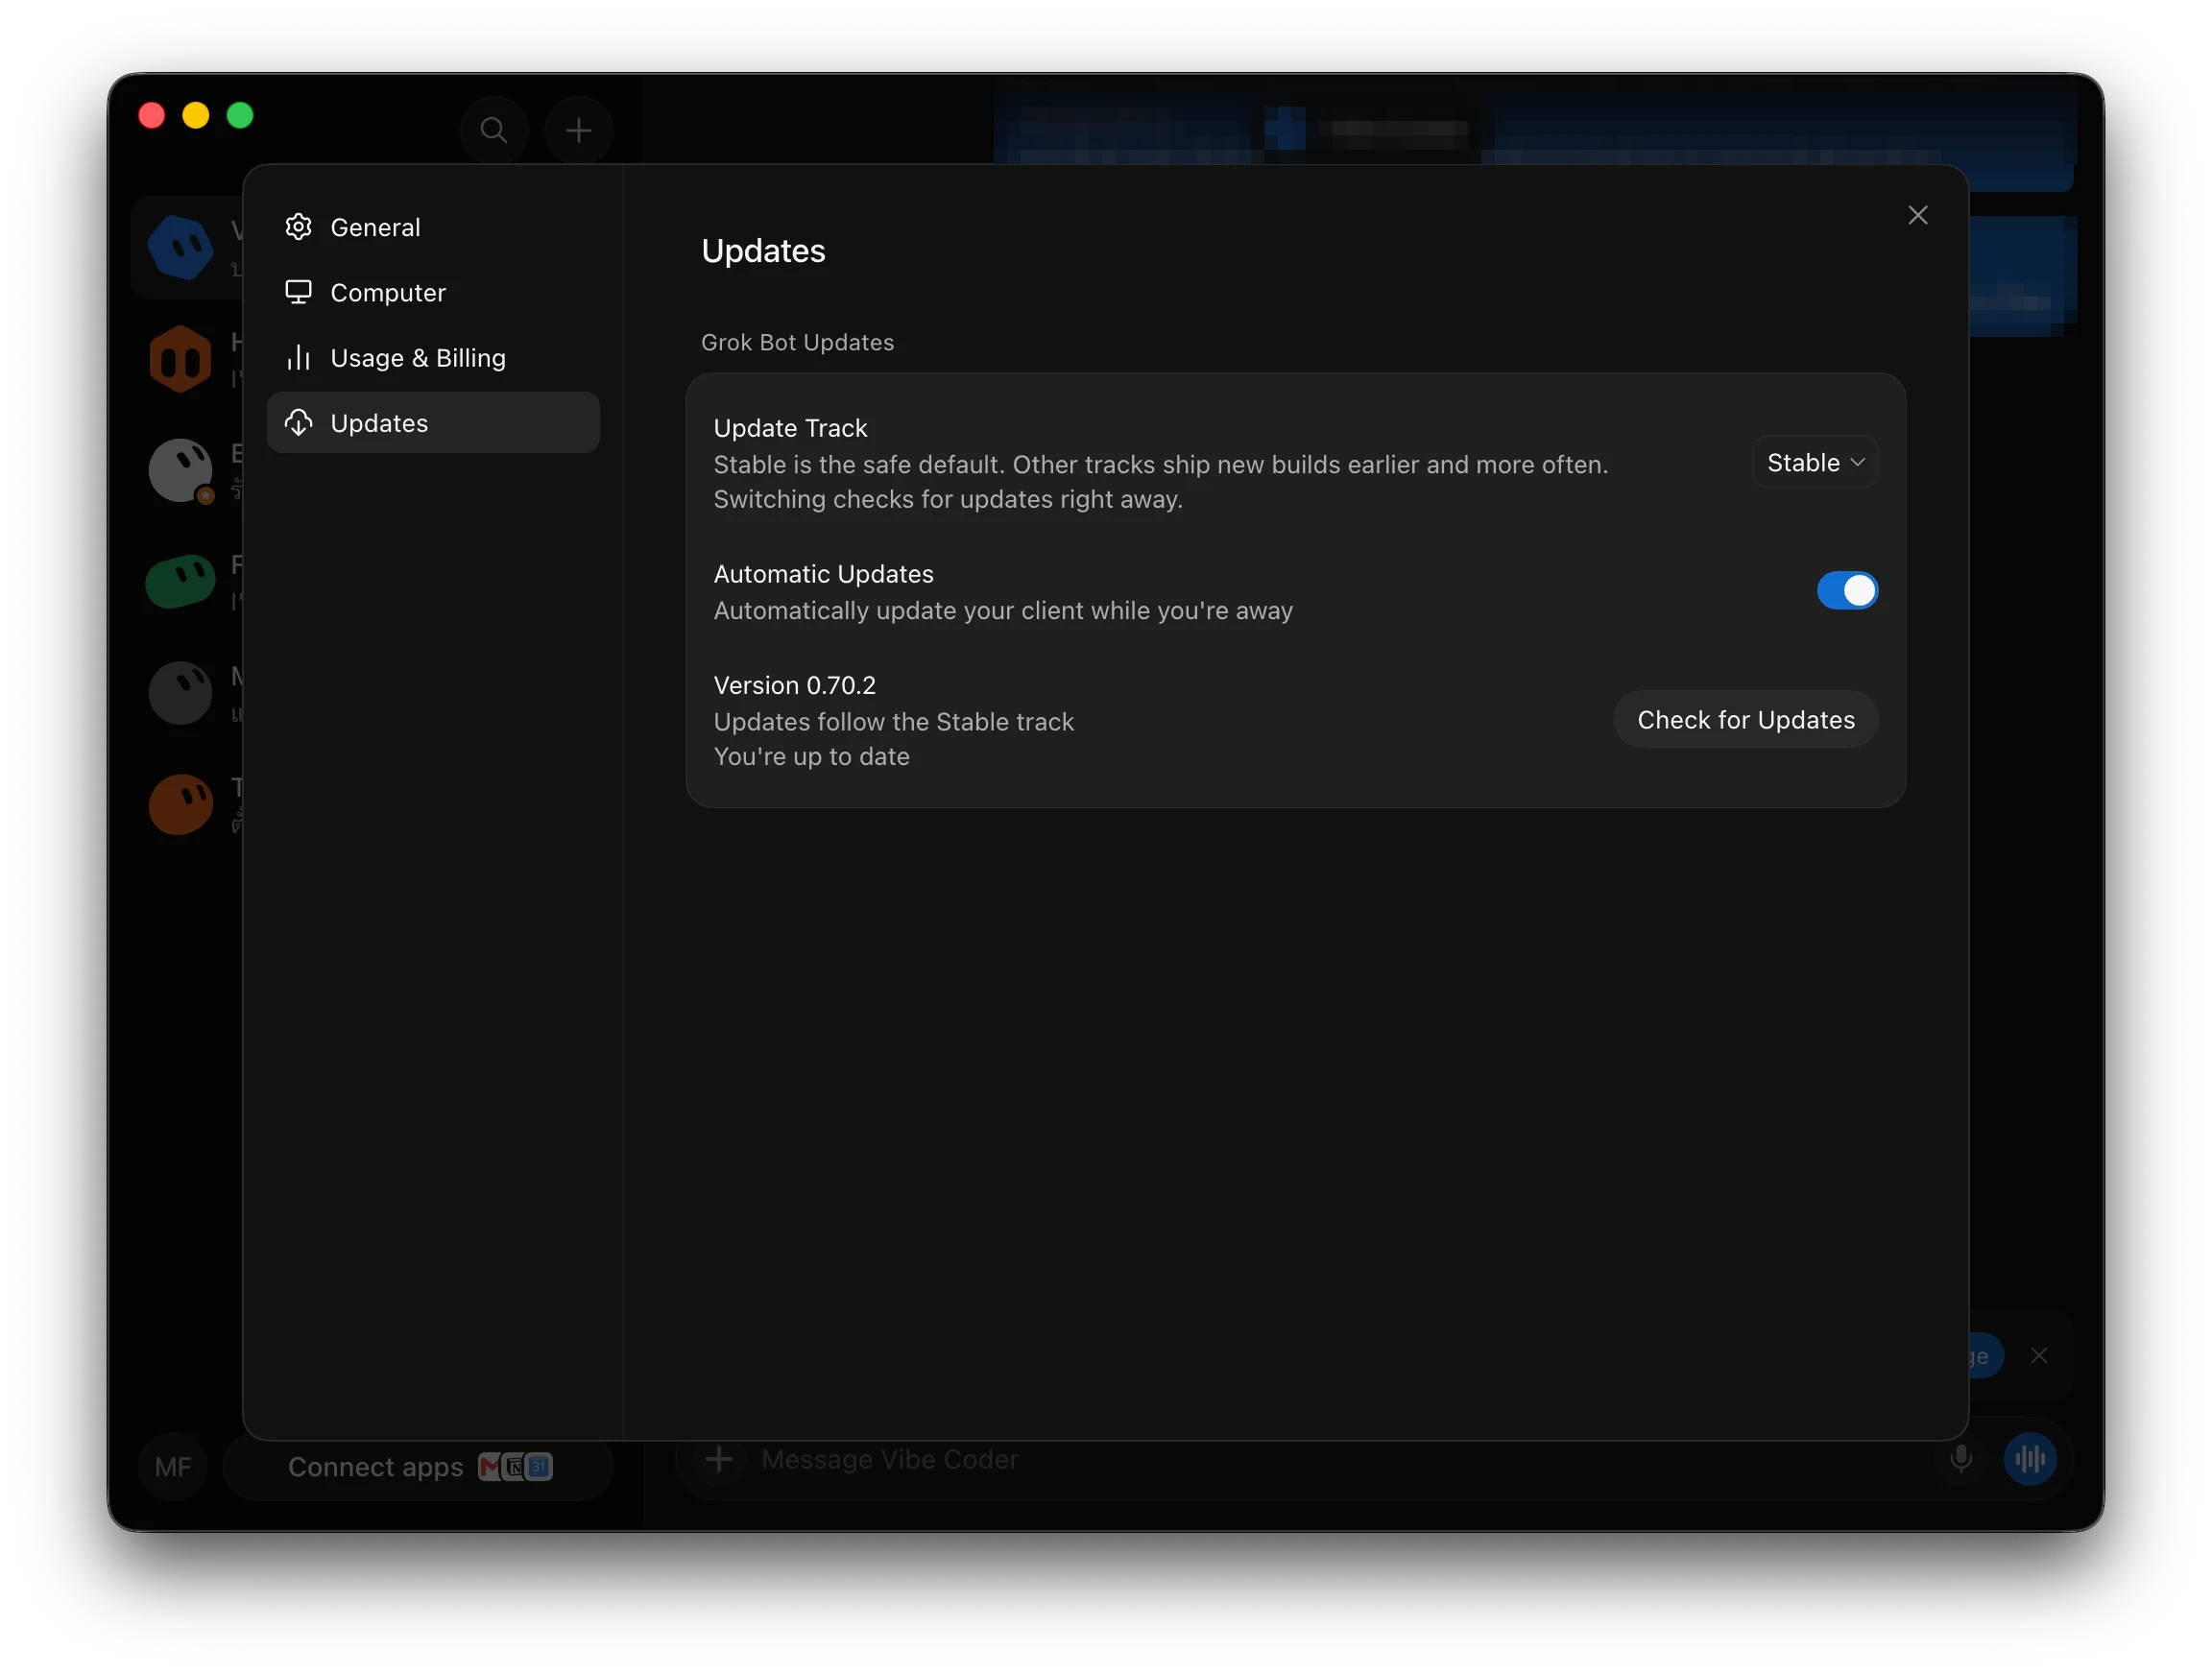The image size is (2212, 1674).
Task: Select the orange two-eyed bot avatar in the sidebar
Action: [x=181, y=358]
